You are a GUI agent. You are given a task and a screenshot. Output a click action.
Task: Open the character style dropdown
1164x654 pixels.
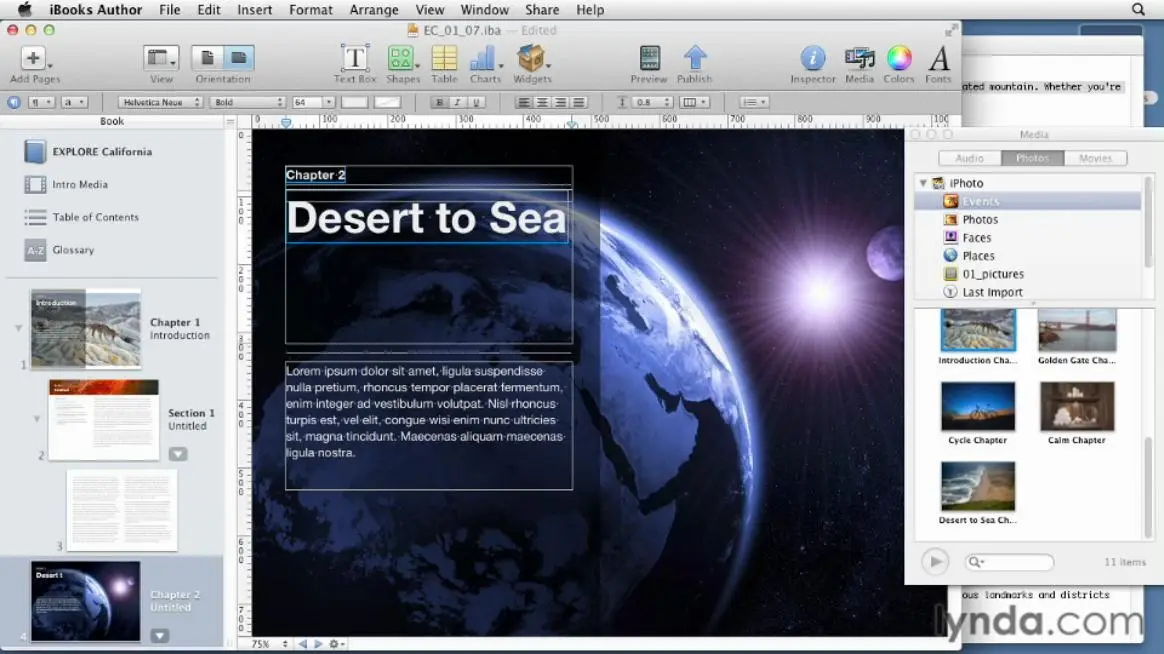point(74,102)
